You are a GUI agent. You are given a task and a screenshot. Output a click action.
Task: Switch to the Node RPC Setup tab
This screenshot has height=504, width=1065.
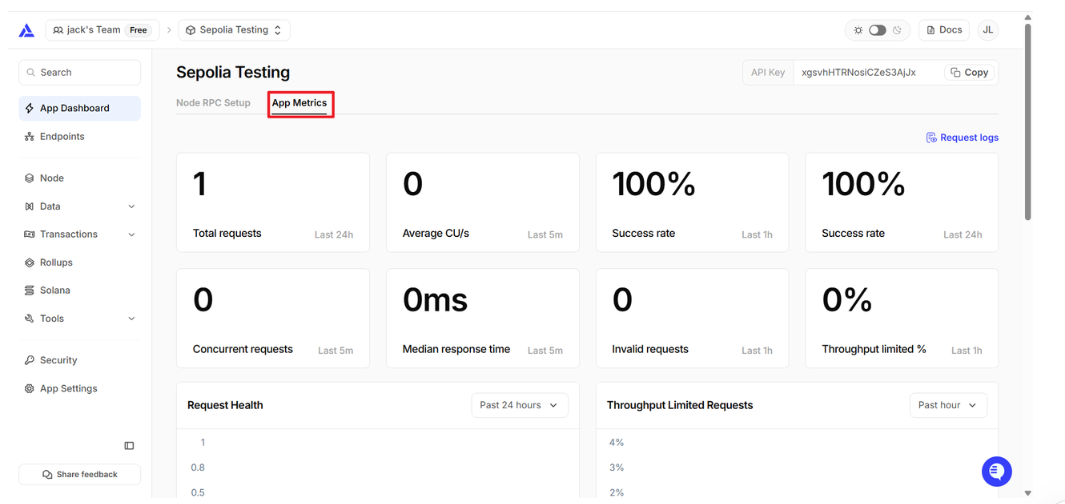tap(213, 103)
